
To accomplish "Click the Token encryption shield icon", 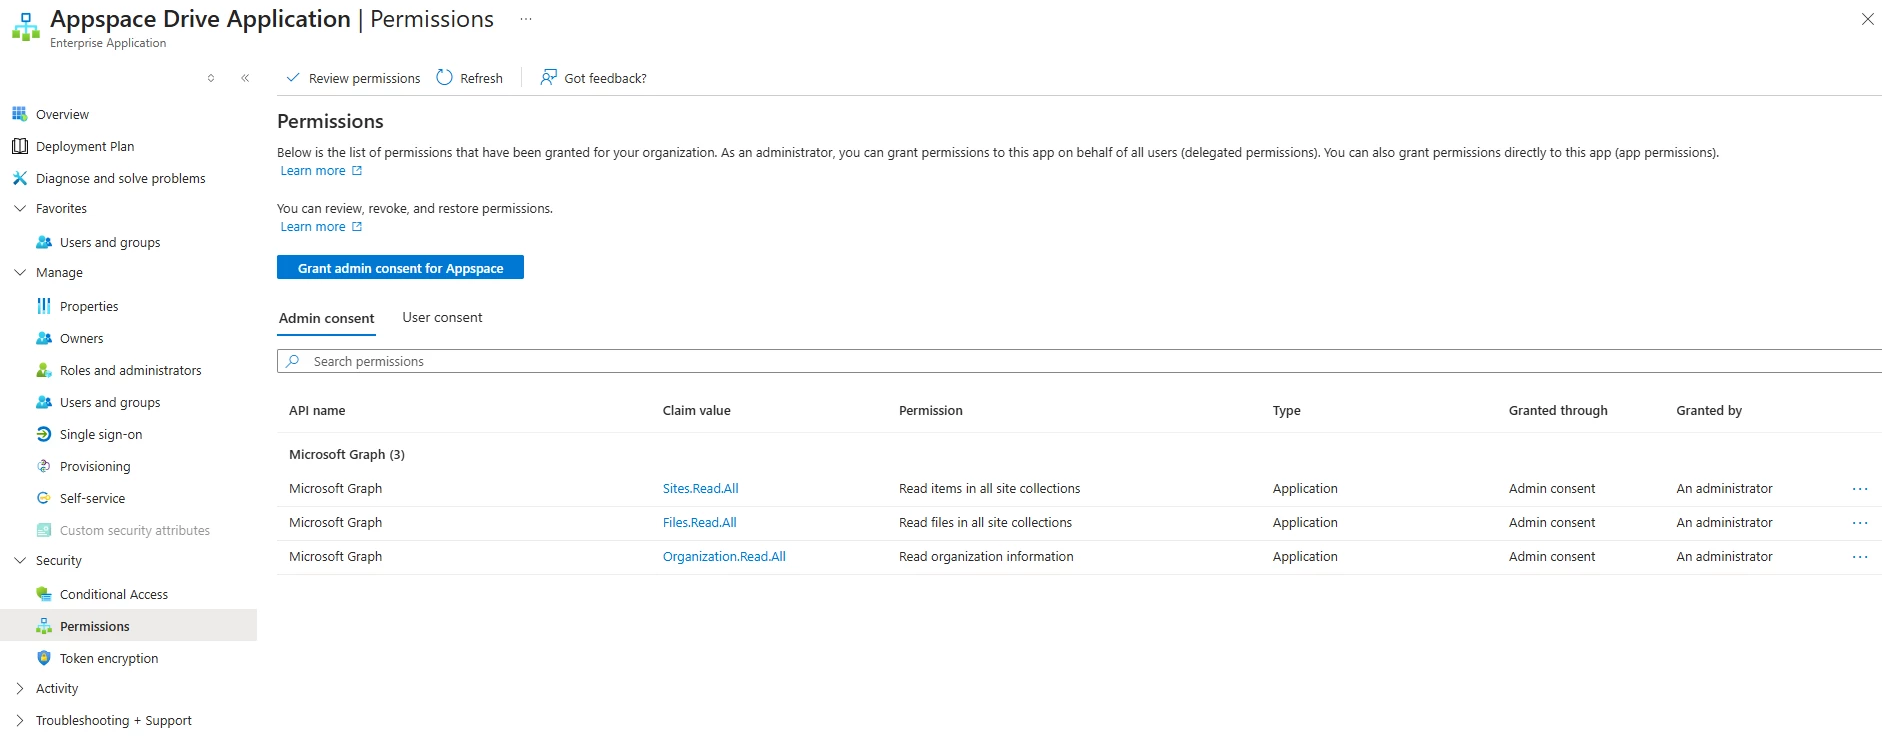I will (44, 658).
